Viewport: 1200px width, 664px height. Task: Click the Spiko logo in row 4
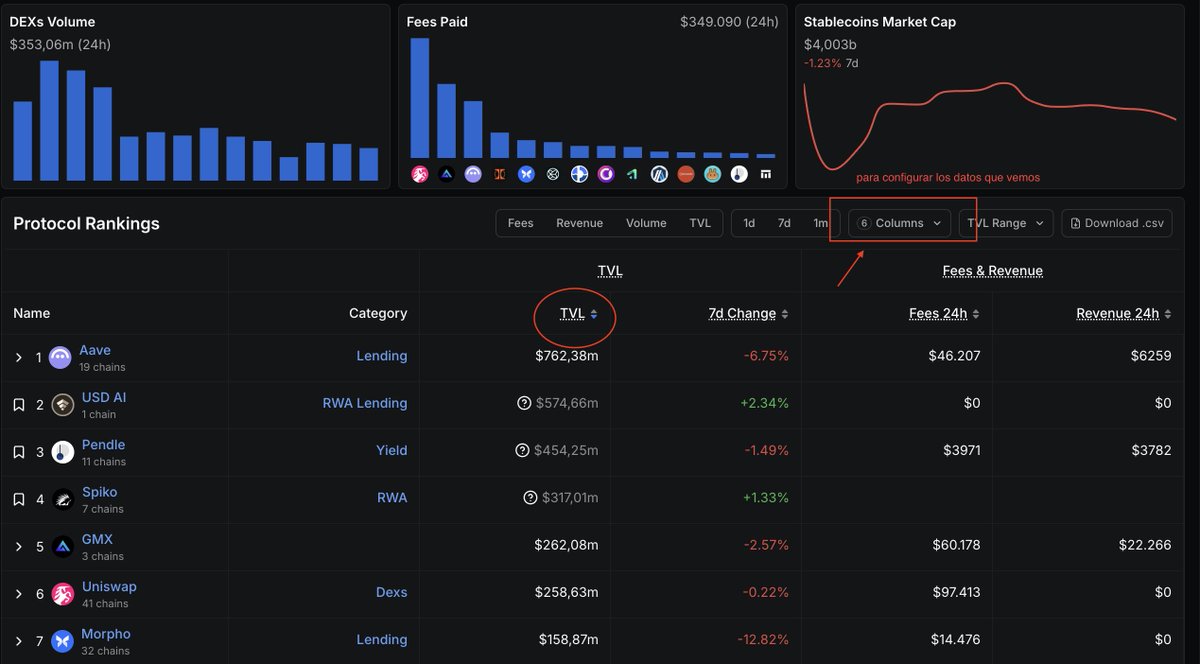coord(63,499)
